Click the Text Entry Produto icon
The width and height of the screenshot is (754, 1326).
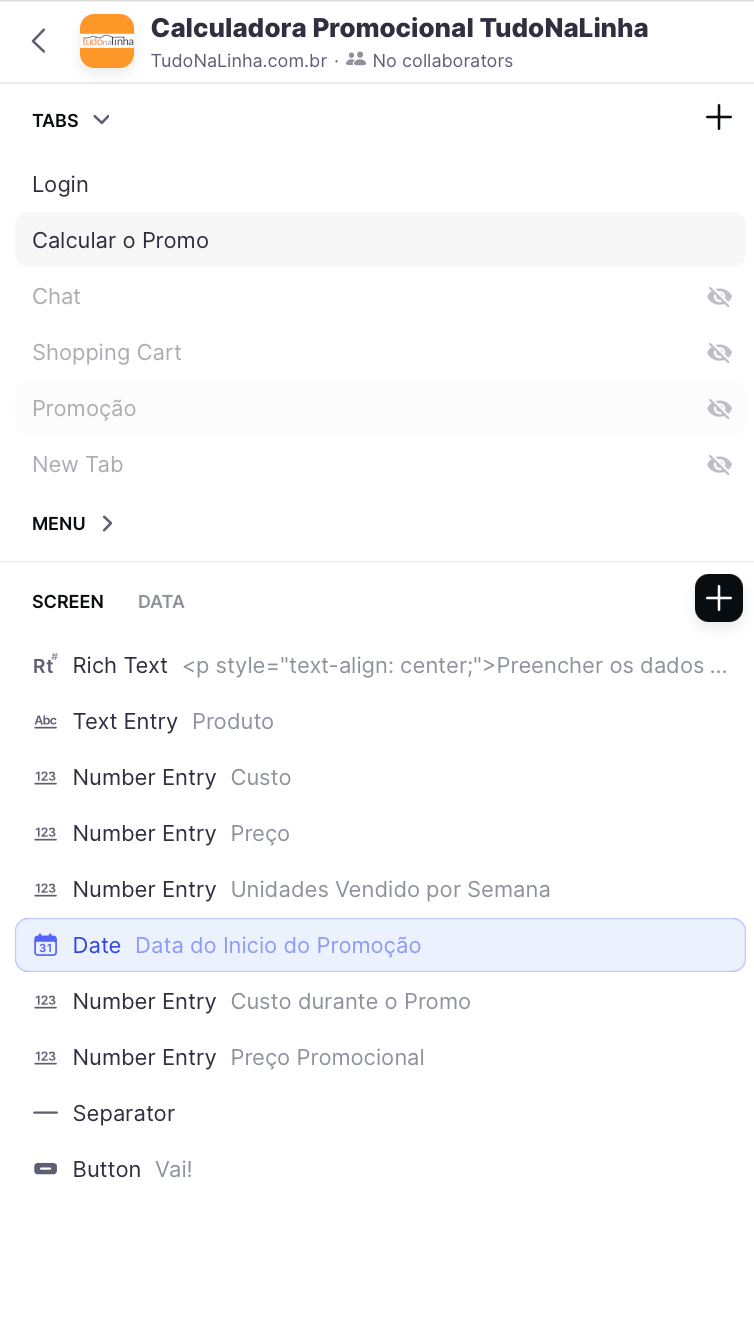(x=45, y=721)
